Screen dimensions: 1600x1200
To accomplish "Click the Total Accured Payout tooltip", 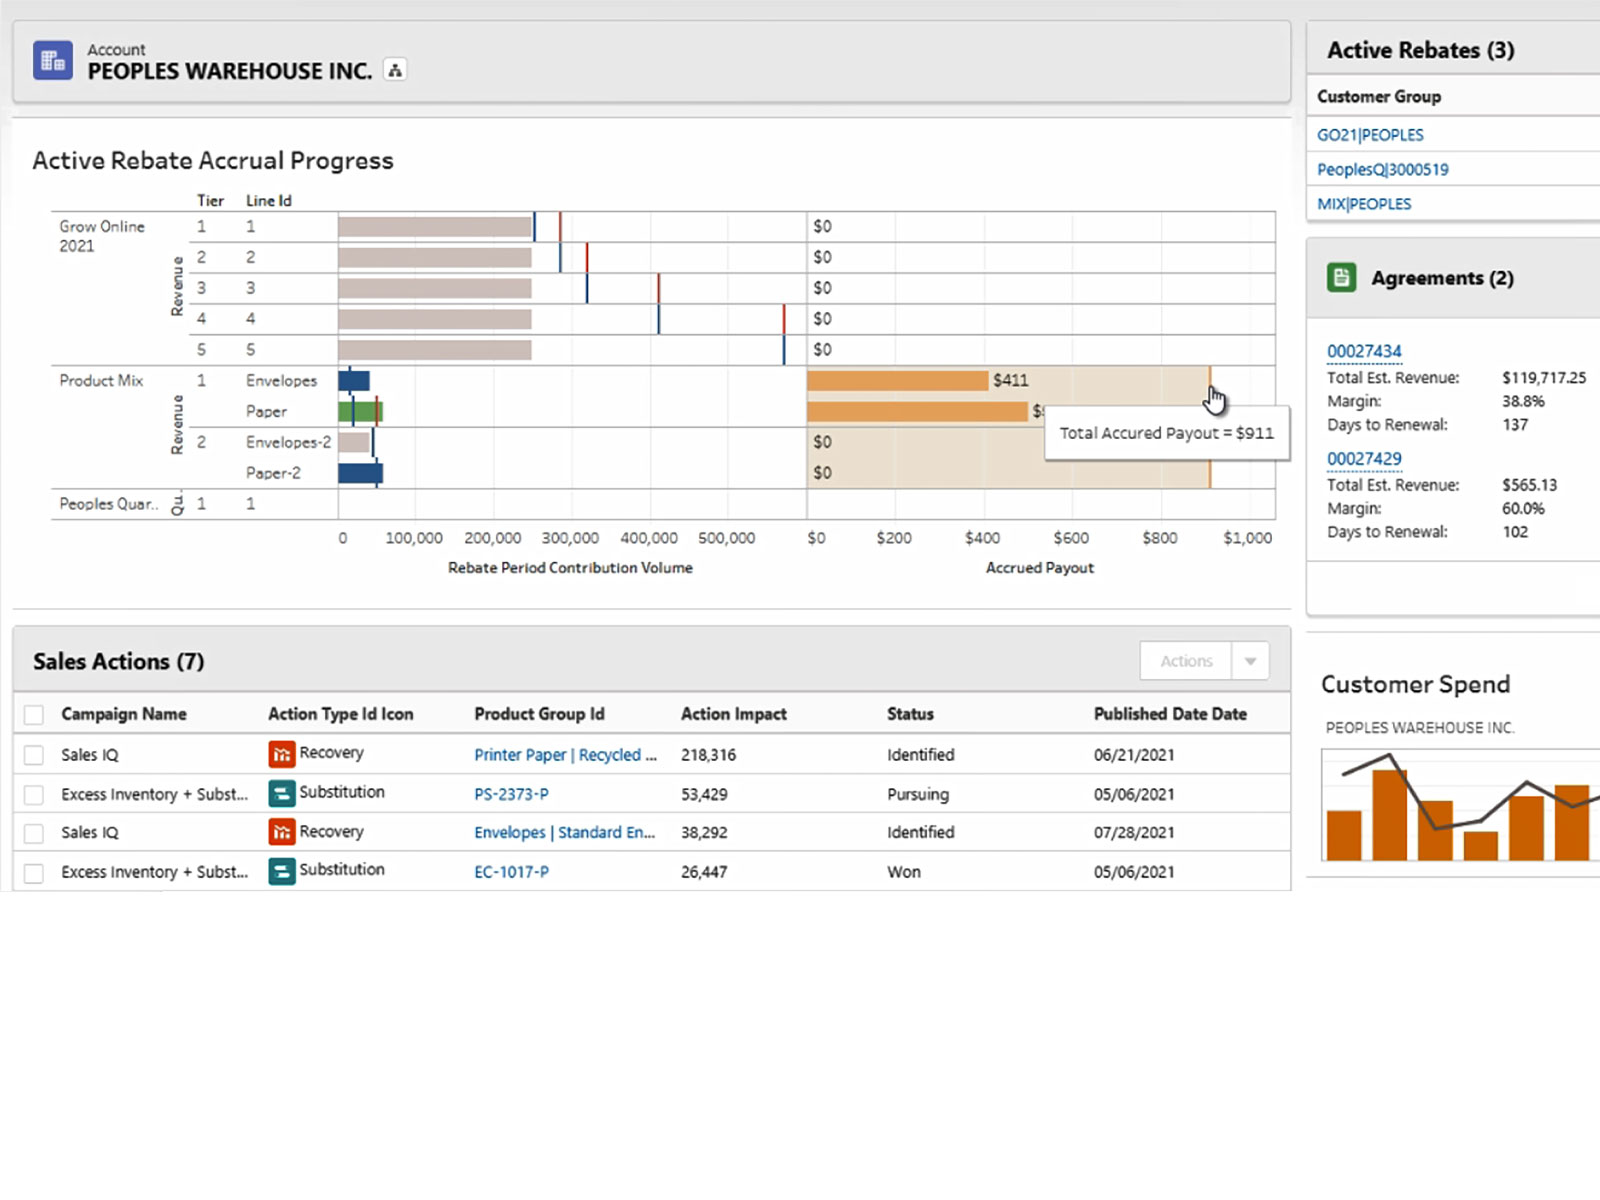I will pyautogui.click(x=1166, y=433).
